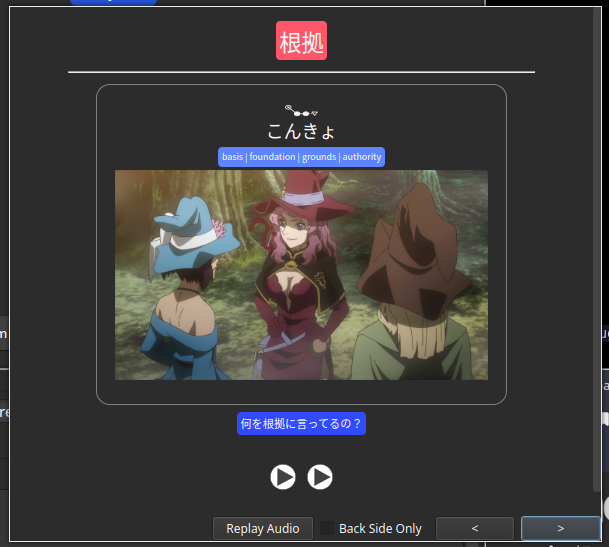
Task: Go to next card with > button
Action: [x=560, y=528]
